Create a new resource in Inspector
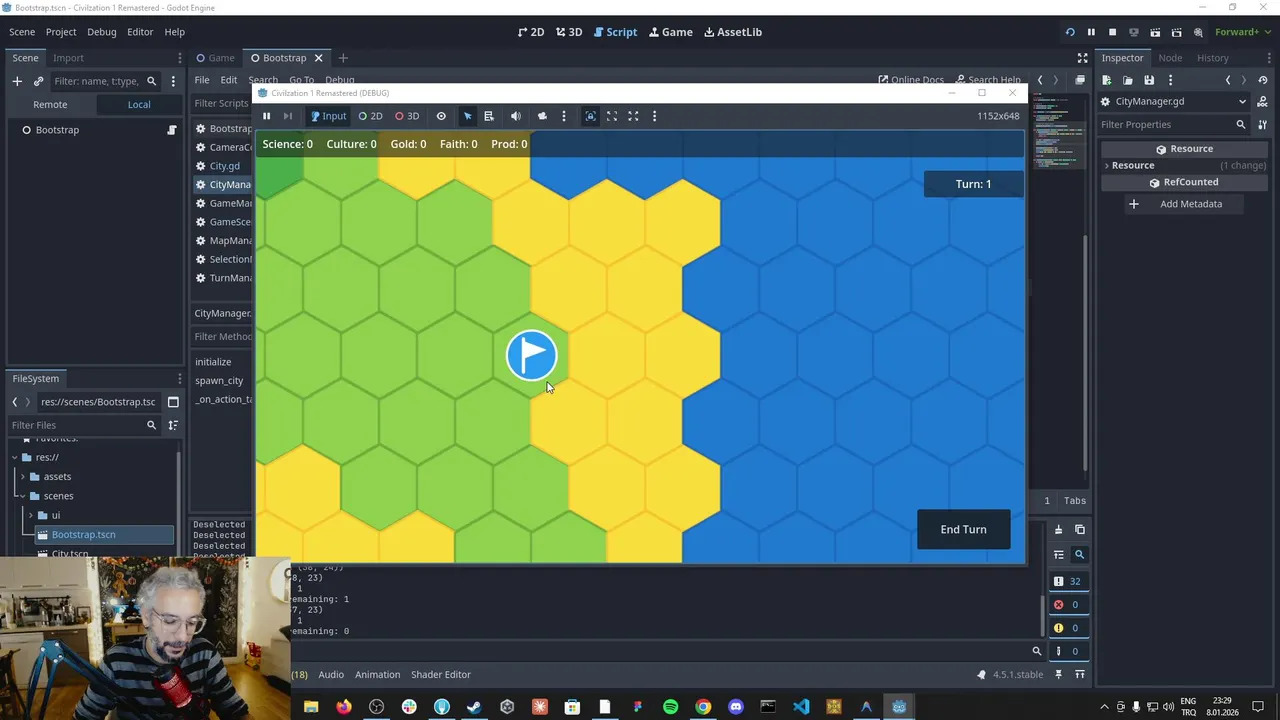 pyautogui.click(x=1107, y=80)
